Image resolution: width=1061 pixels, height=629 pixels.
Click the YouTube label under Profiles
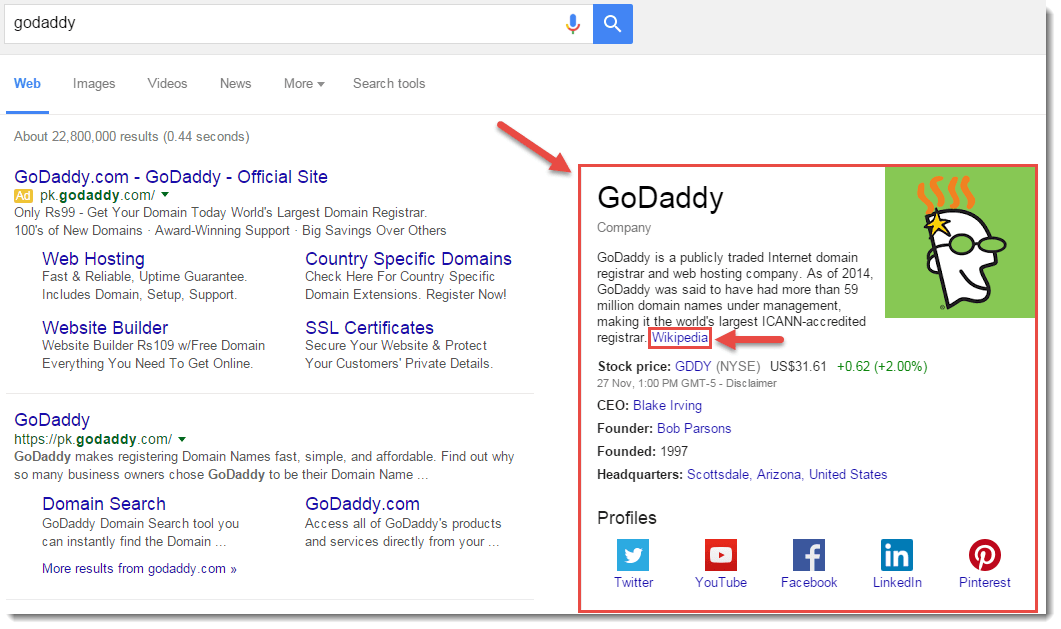[x=721, y=582]
